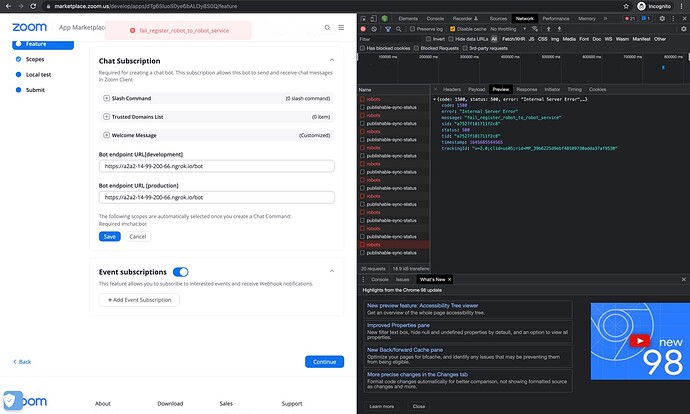Open drawer kebab menu beside Console tab
The width and height of the screenshot is (690, 414).
click(363, 279)
